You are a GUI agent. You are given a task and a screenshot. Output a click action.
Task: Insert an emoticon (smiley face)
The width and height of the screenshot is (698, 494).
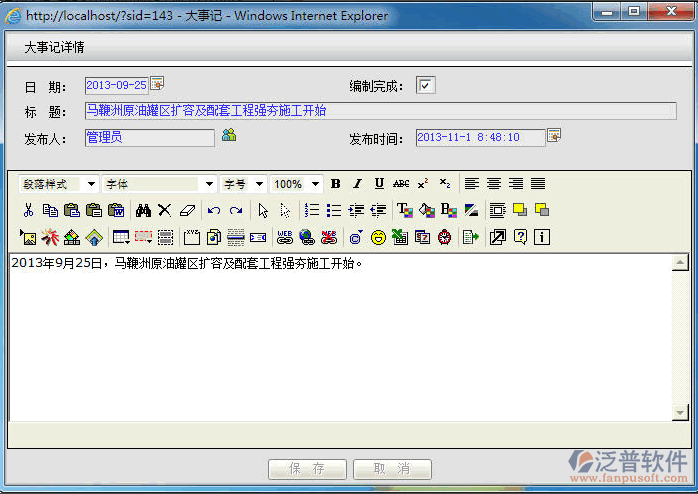378,237
